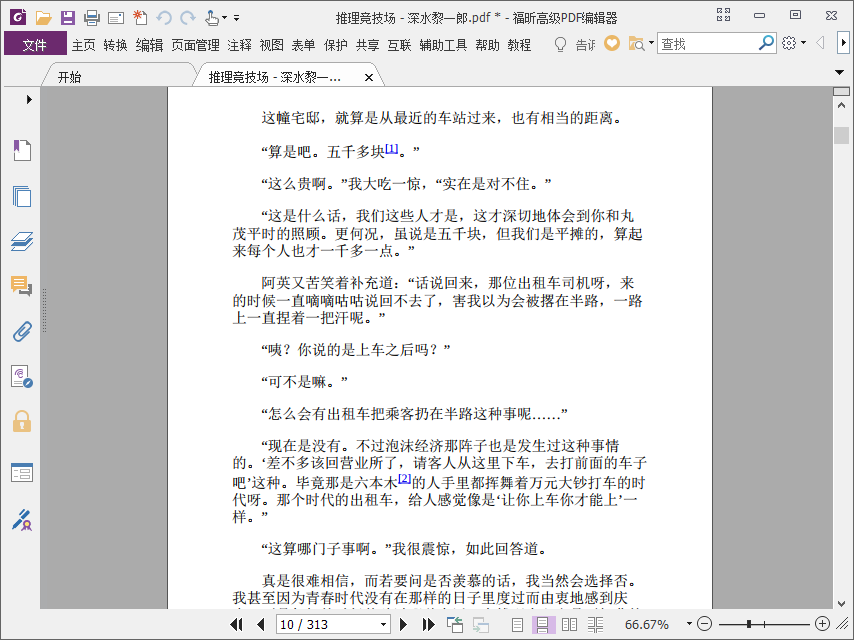The width and height of the screenshot is (854, 640).
Task: Open the form fields panel
Action: tap(22, 472)
